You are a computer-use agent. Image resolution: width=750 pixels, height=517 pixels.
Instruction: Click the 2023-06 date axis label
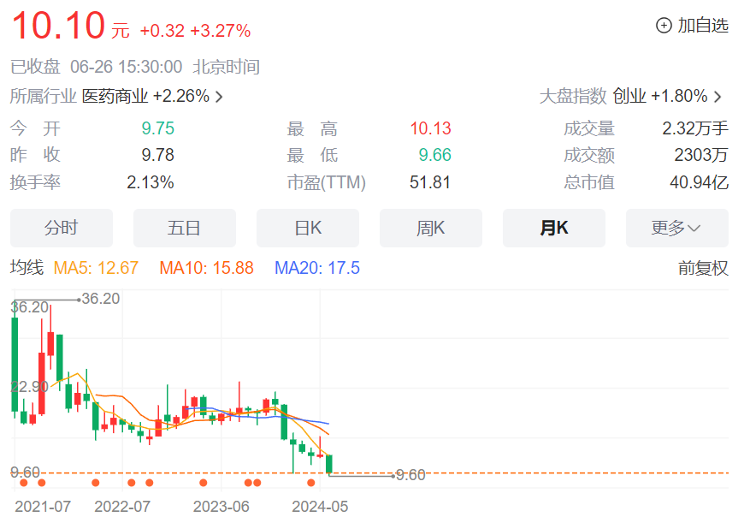point(221,506)
